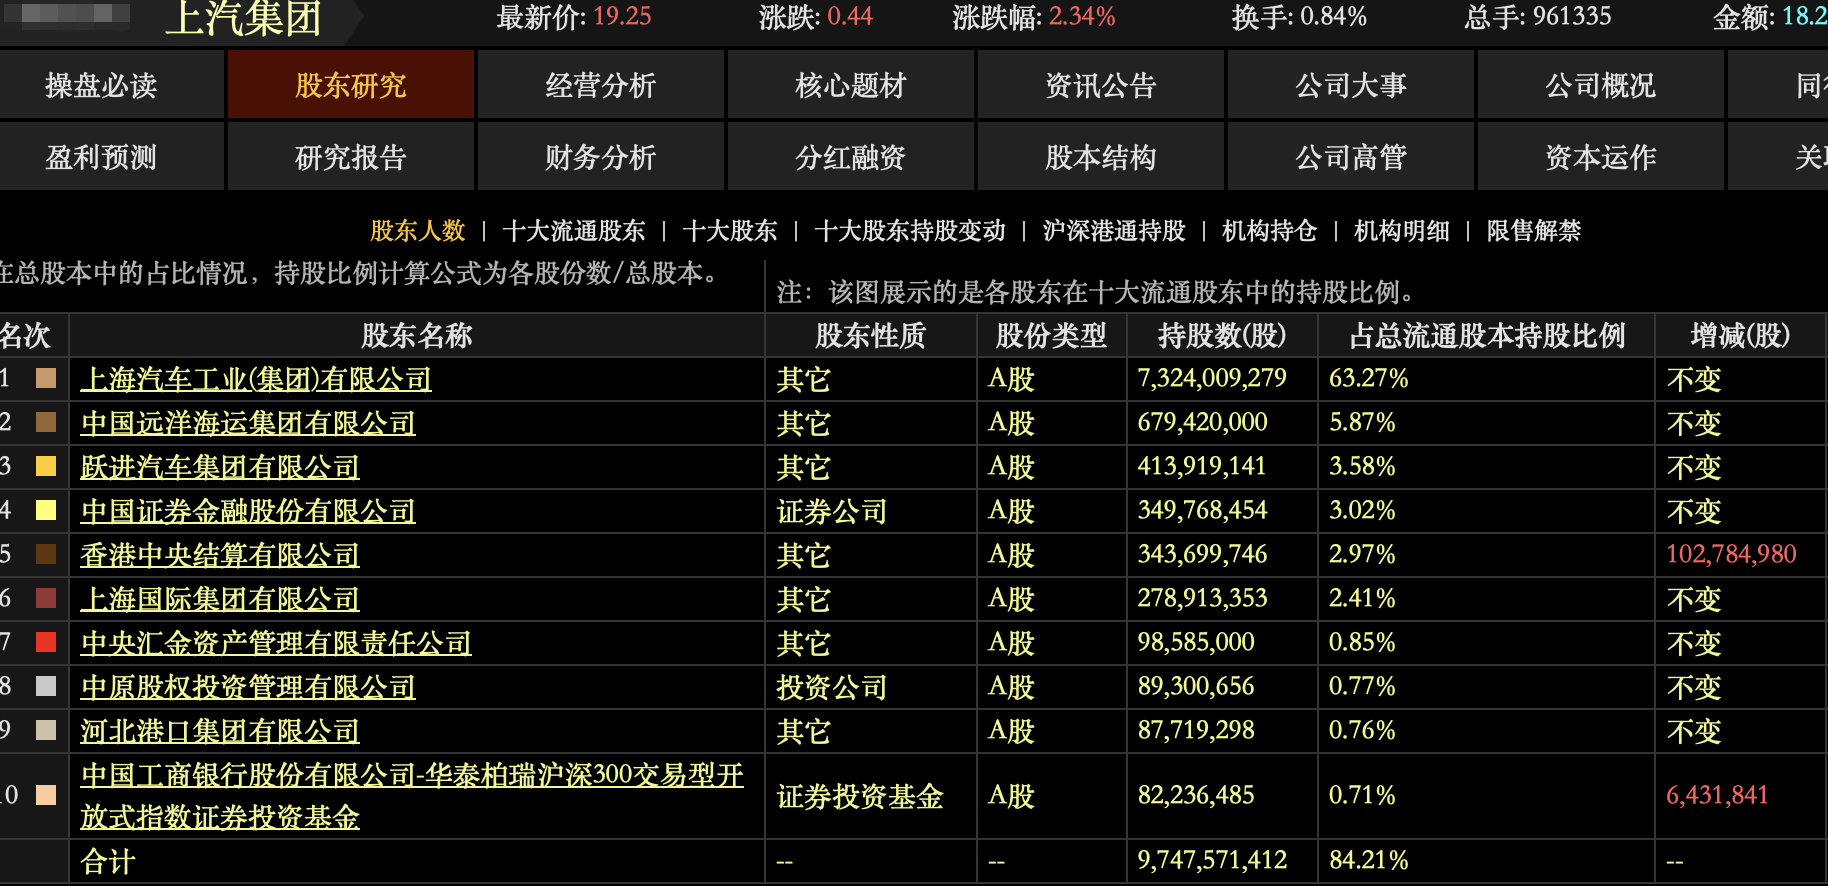Click color swatch for 跃进汽车集团 row
Screen dimensions: 1828x886
[x=46, y=466]
